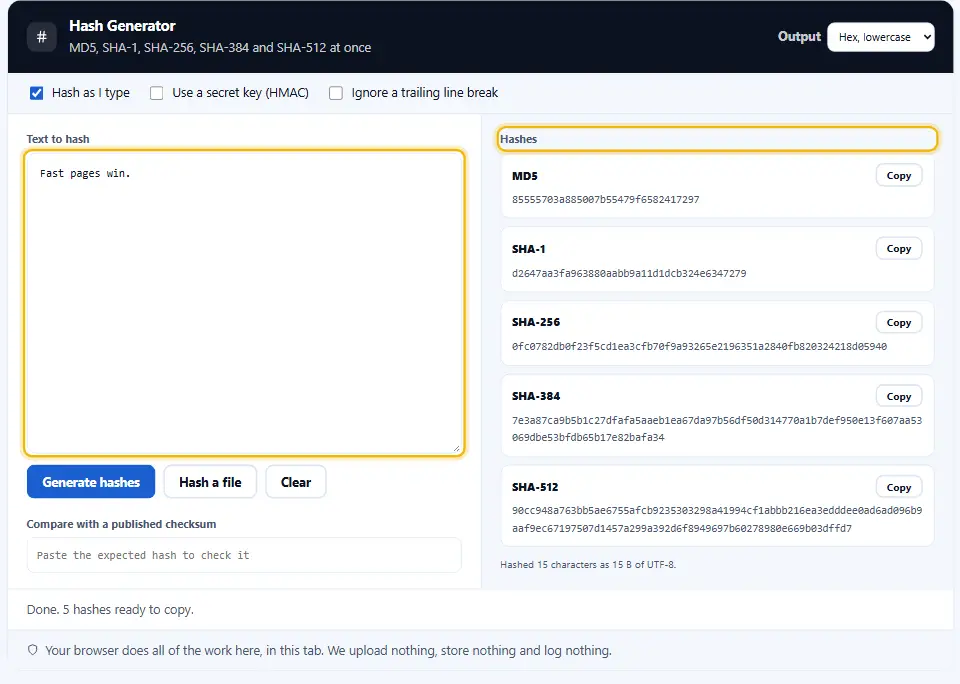The image size is (960, 684).
Task: Click the MD5, SHA-1 subtitle text in header
Action: (x=220, y=48)
